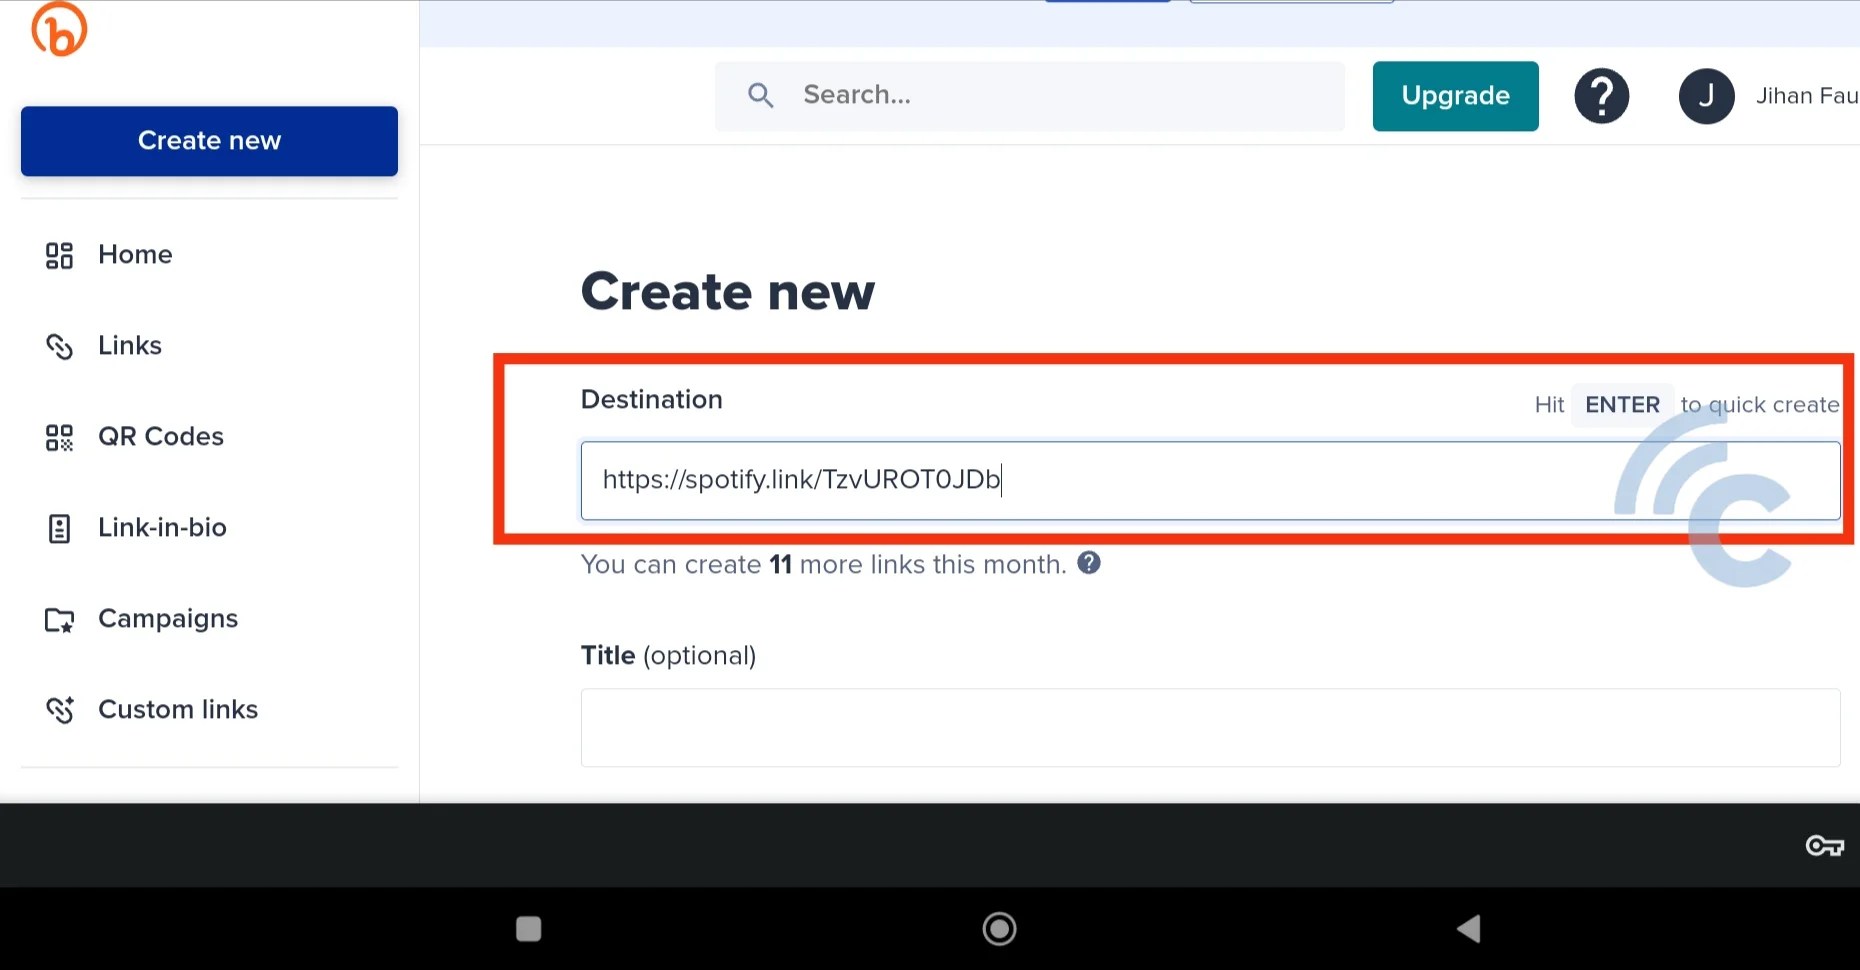Click the keyboard key icon in system bar
The height and width of the screenshot is (970, 1860).
[1825, 845]
